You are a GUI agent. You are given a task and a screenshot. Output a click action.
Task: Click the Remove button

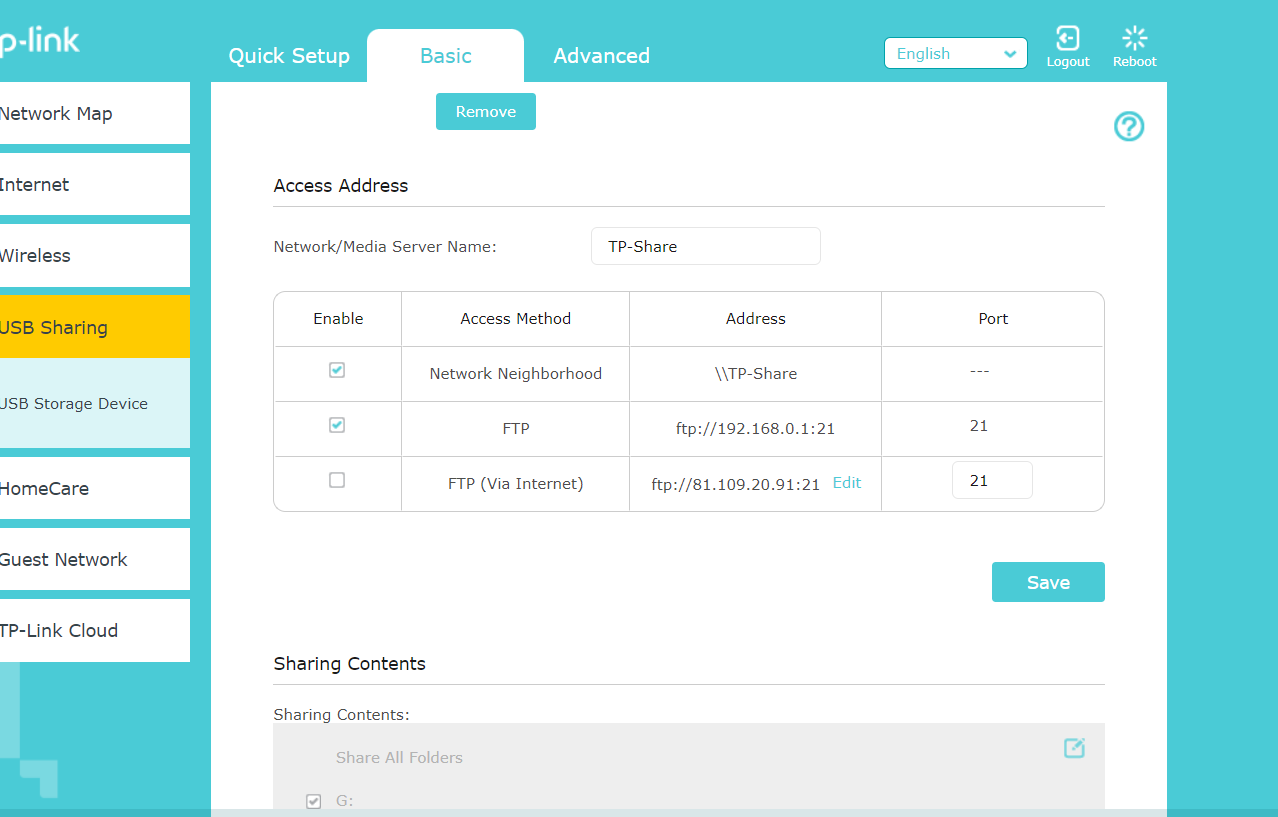pos(486,112)
